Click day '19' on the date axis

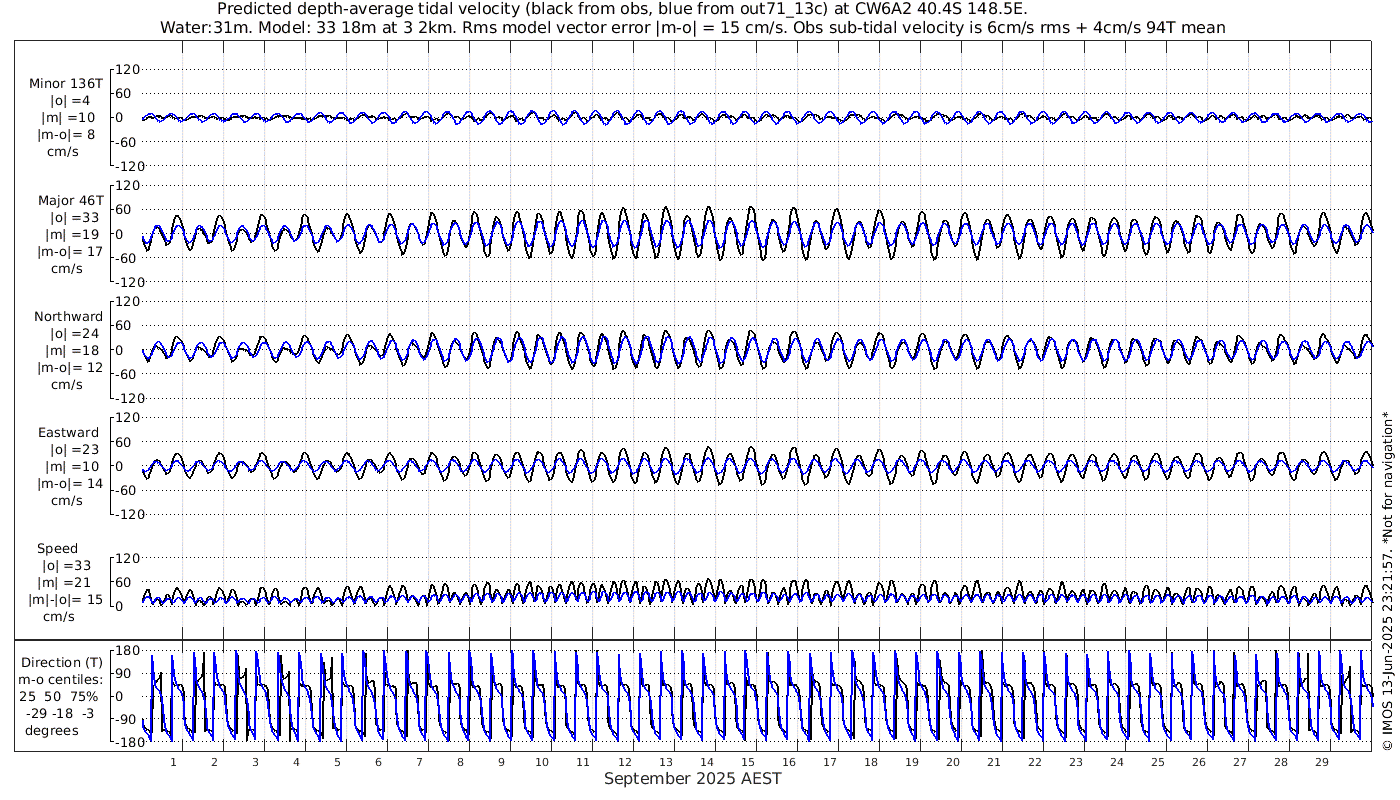pyautogui.click(x=912, y=762)
